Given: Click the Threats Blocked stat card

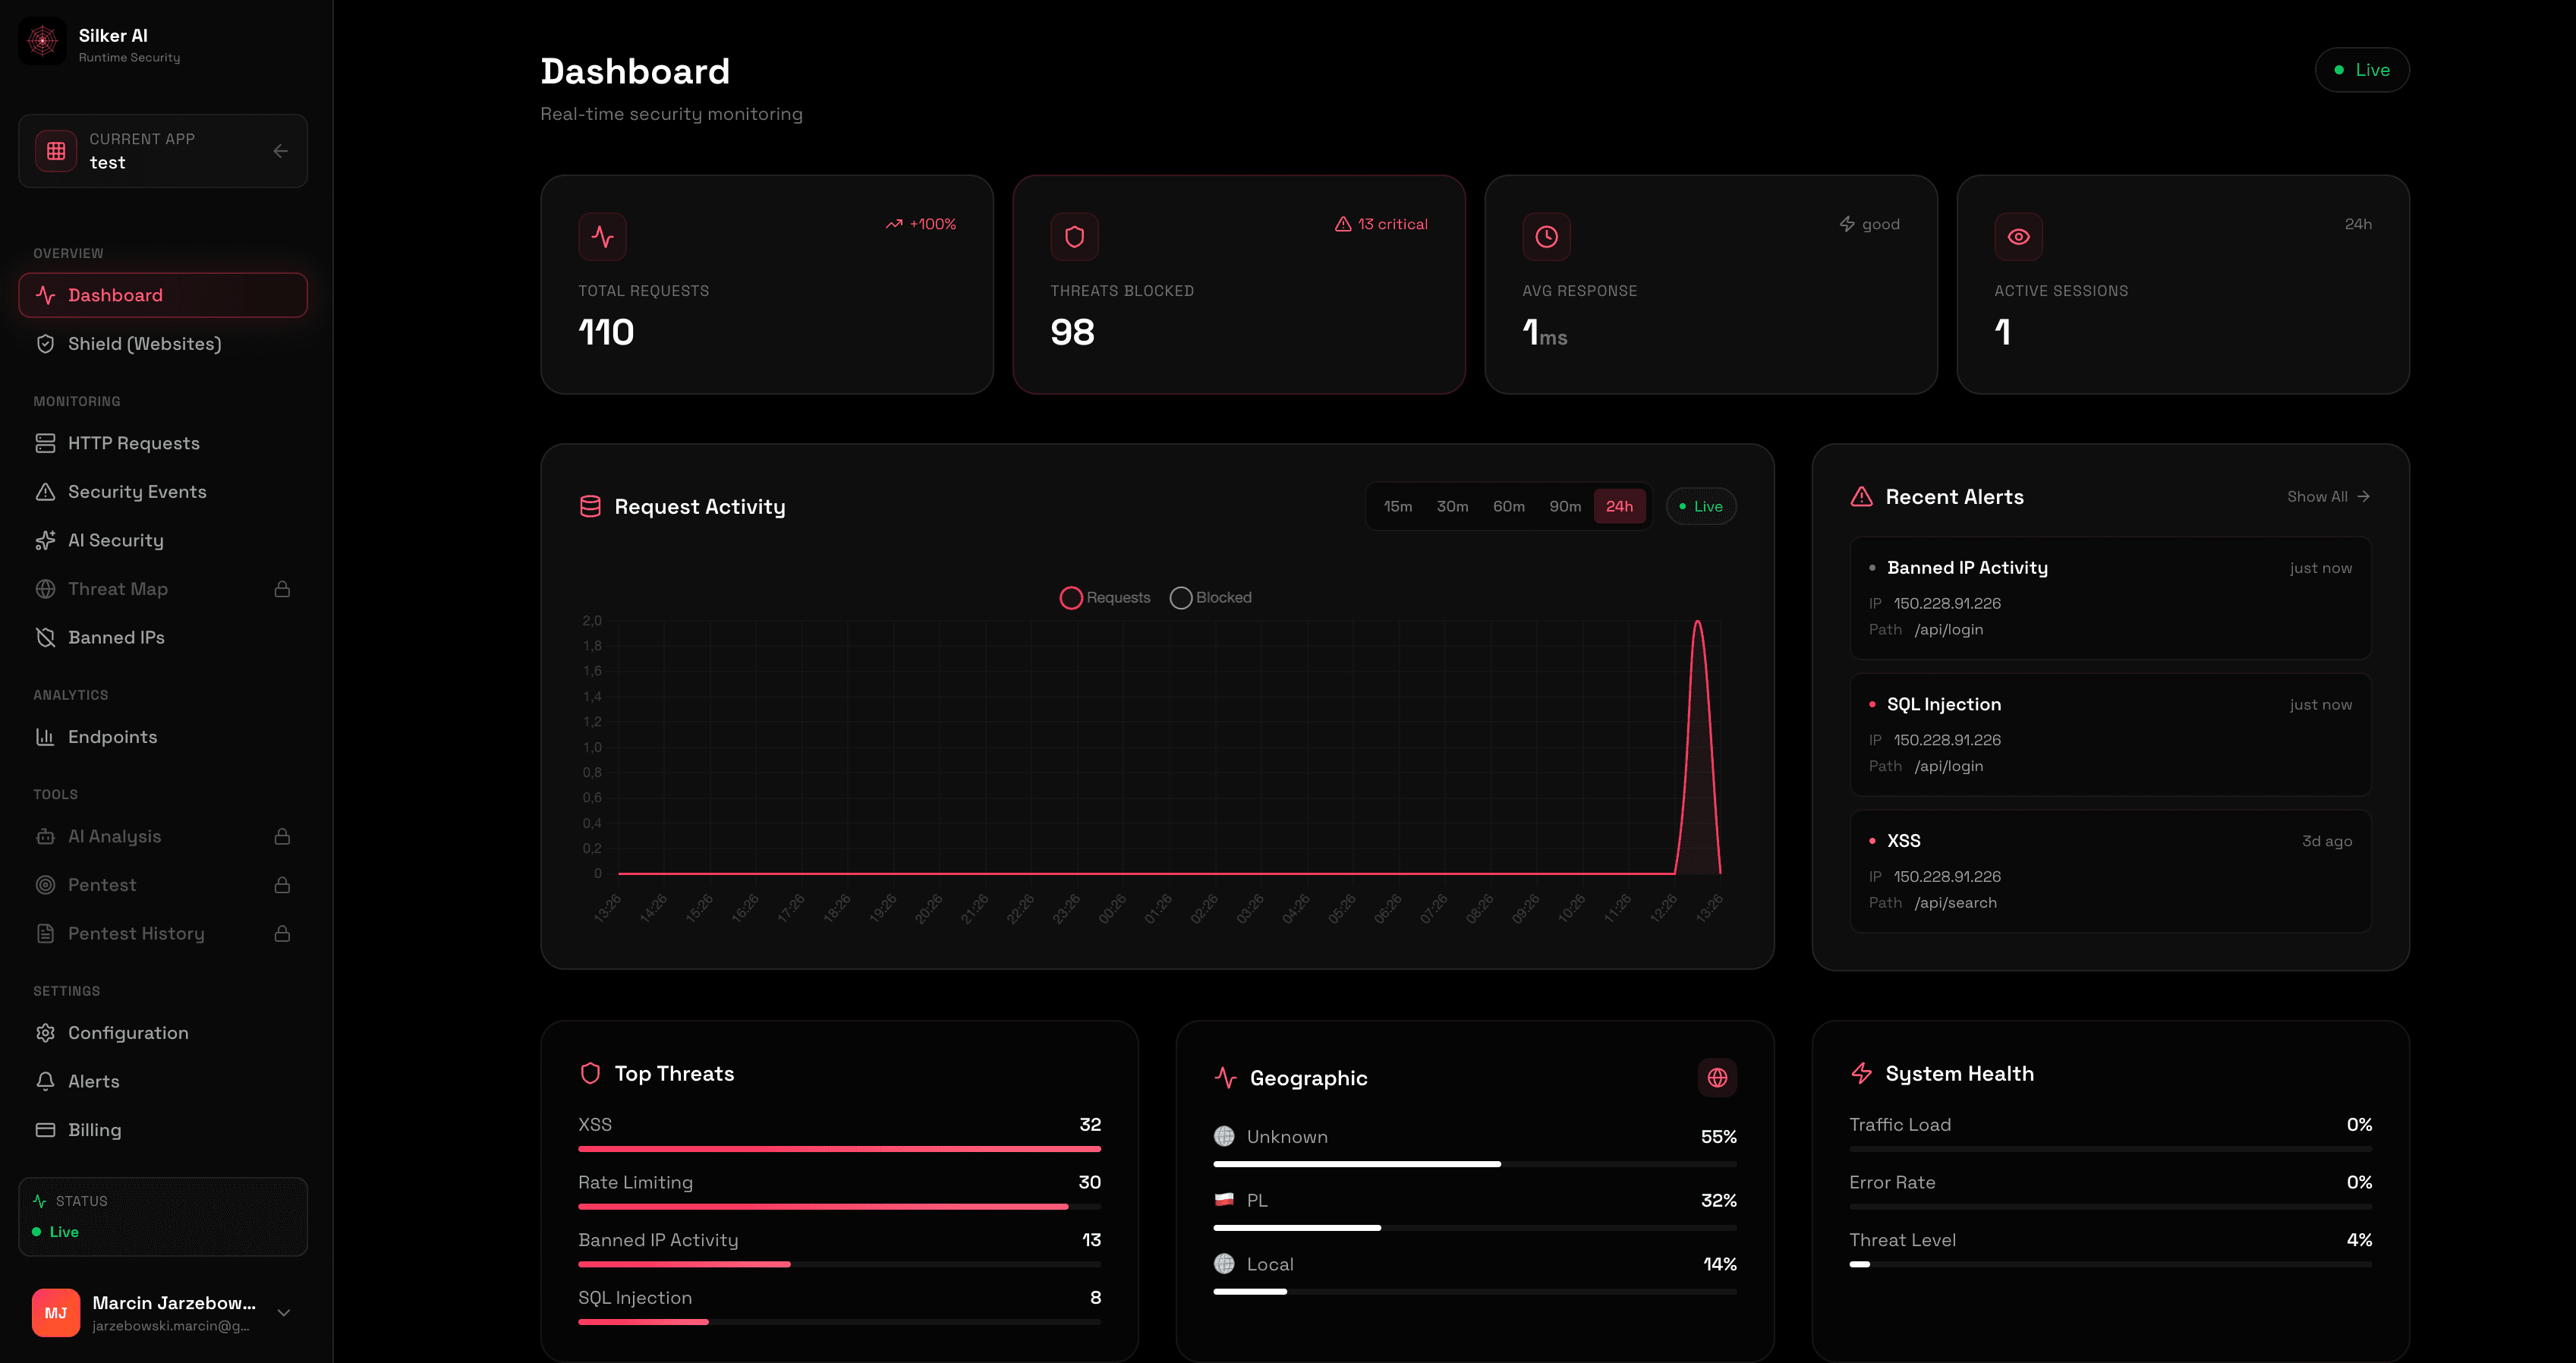Looking at the screenshot, I should (1239, 285).
